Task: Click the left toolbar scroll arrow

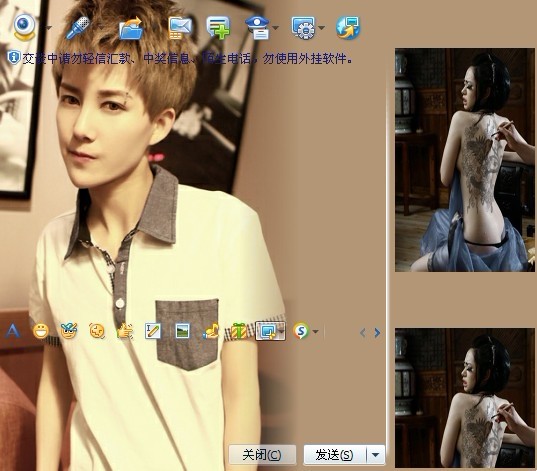Action: pyautogui.click(x=363, y=332)
